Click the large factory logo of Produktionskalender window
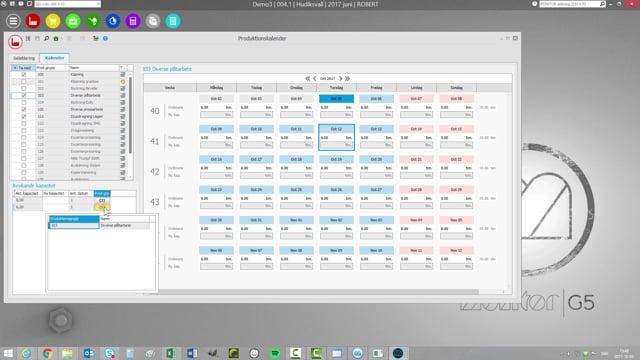Viewport: 640px width, 360px height. coord(15,42)
